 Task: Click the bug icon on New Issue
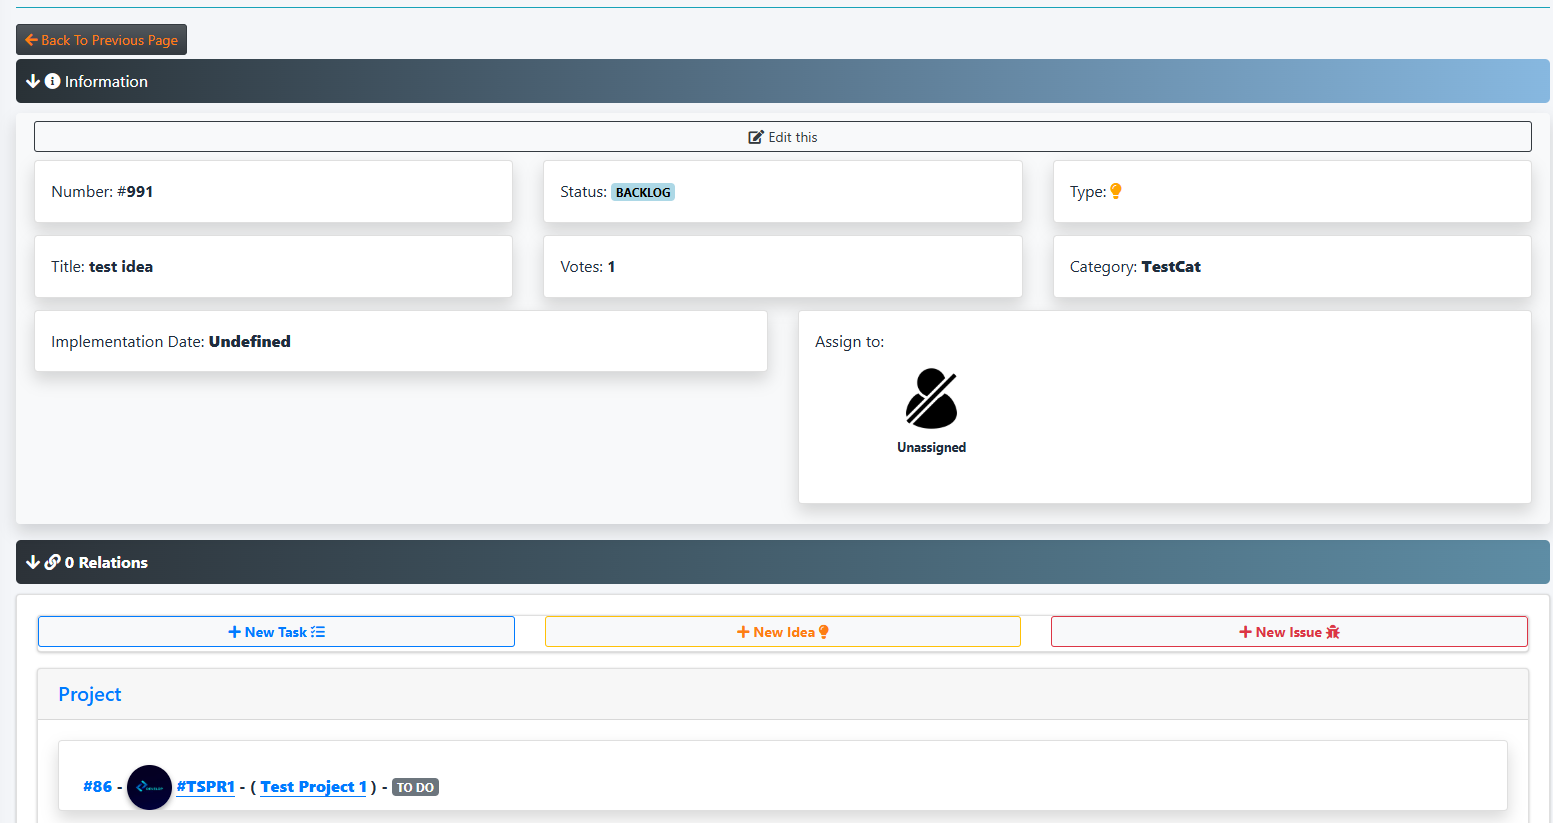tap(1333, 632)
